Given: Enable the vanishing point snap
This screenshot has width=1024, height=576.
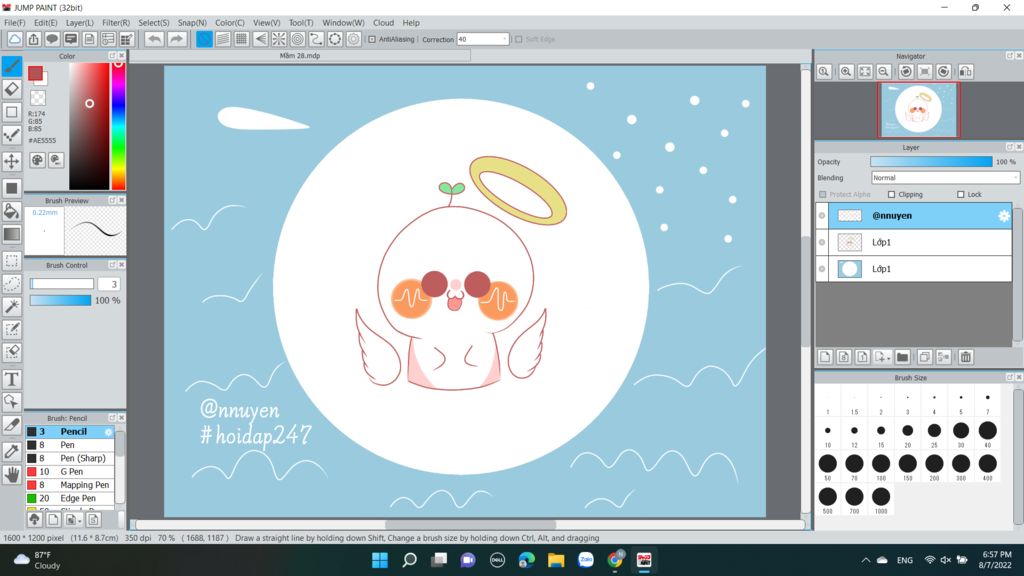Looking at the screenshot, I should pyautogui.click(x=261, y=39).
